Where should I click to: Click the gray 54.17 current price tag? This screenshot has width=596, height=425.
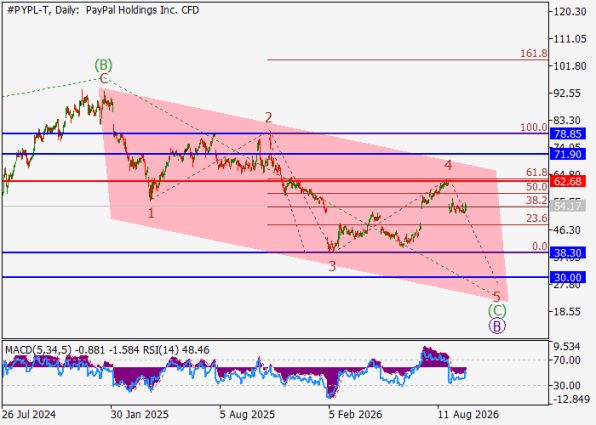(567, 206)
